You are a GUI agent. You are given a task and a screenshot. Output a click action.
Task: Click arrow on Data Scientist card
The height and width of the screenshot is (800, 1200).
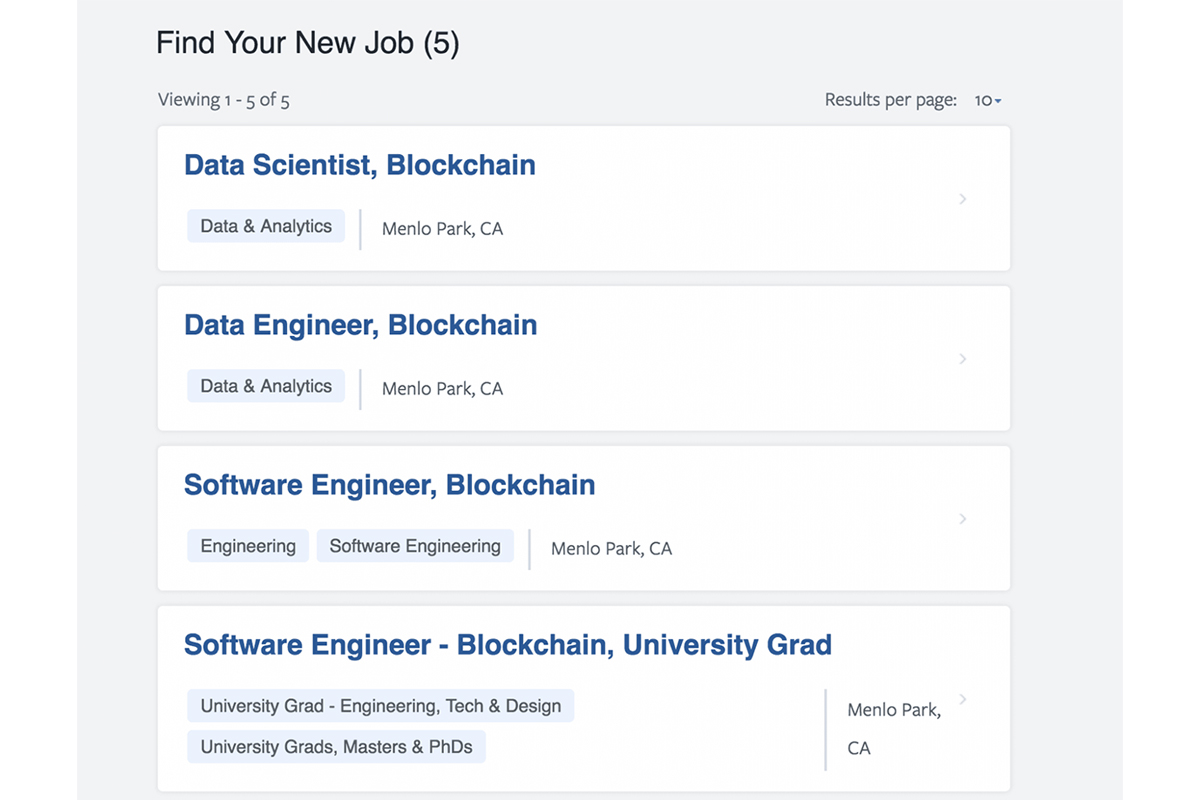tap(963, 199)
